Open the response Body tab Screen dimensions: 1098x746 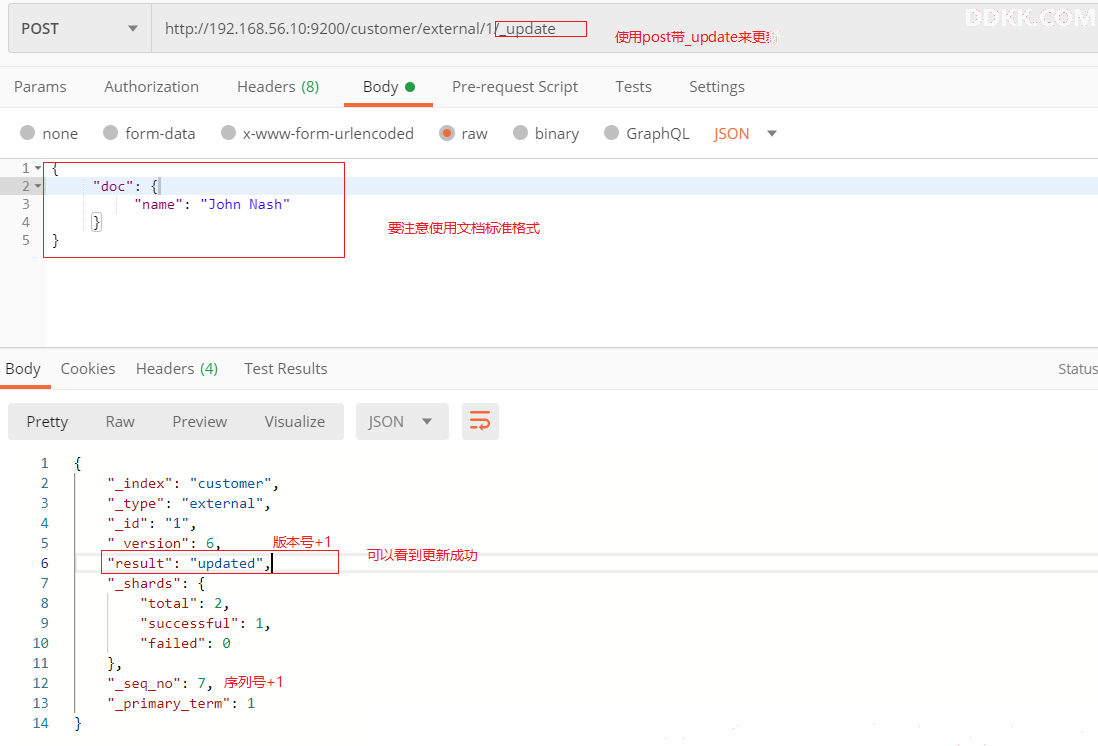[23, 369]
